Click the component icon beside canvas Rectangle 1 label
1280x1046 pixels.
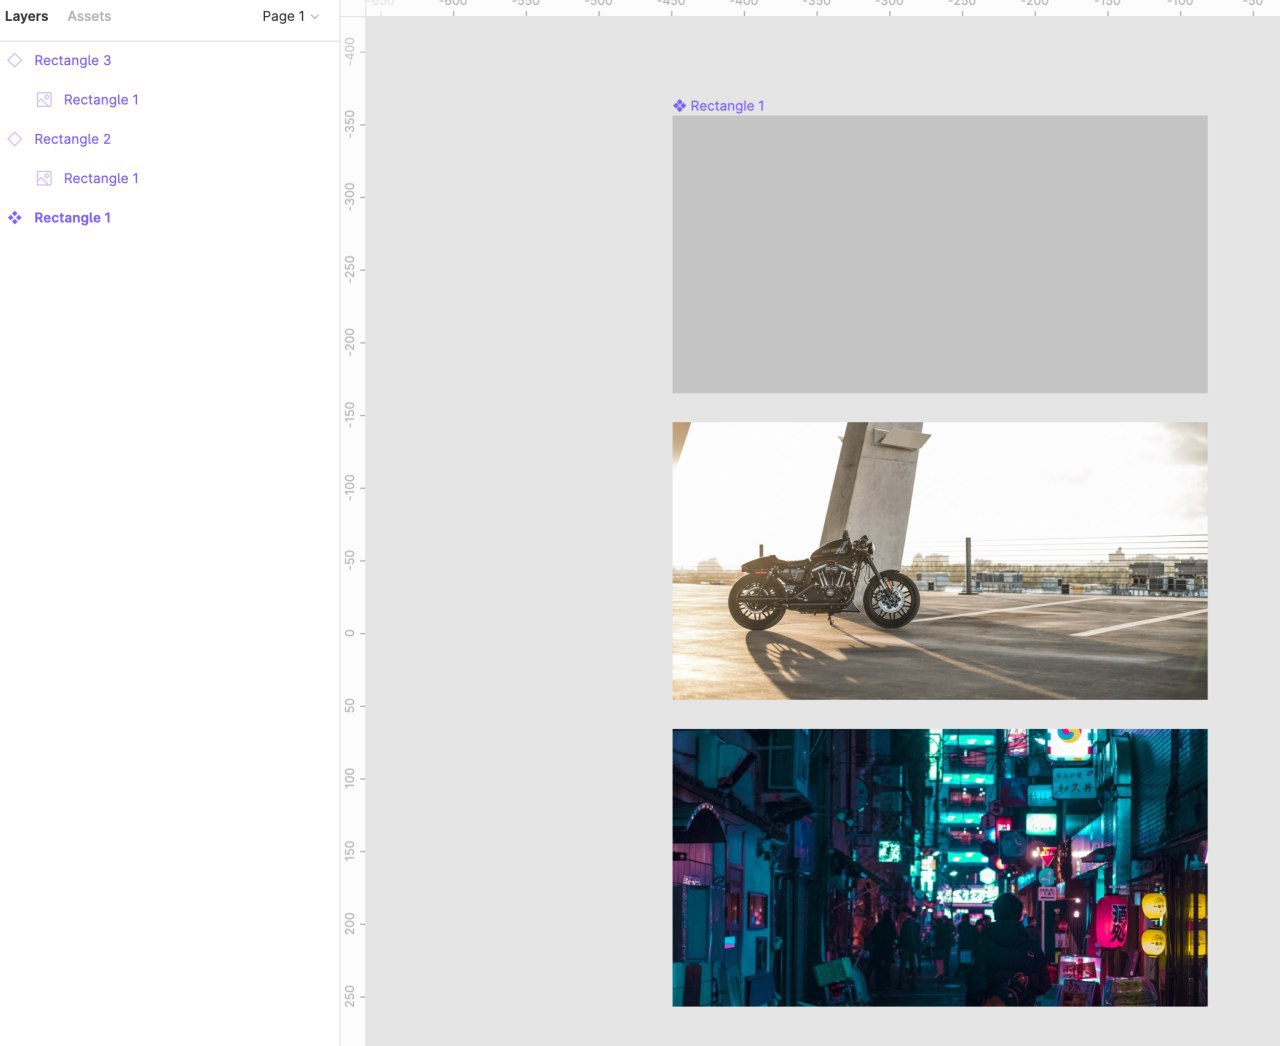(x=680, y=106)
